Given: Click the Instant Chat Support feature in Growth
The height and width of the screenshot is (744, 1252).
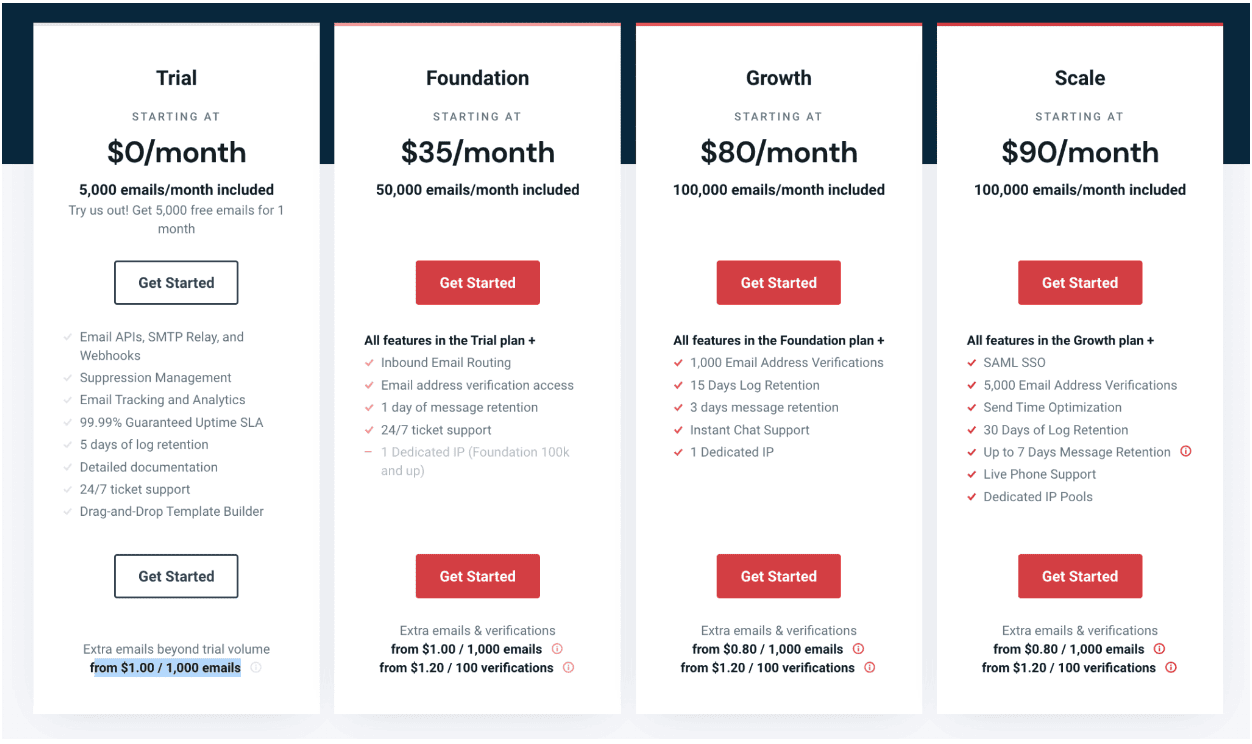Looking at the screenshot, I should [750, 430].
